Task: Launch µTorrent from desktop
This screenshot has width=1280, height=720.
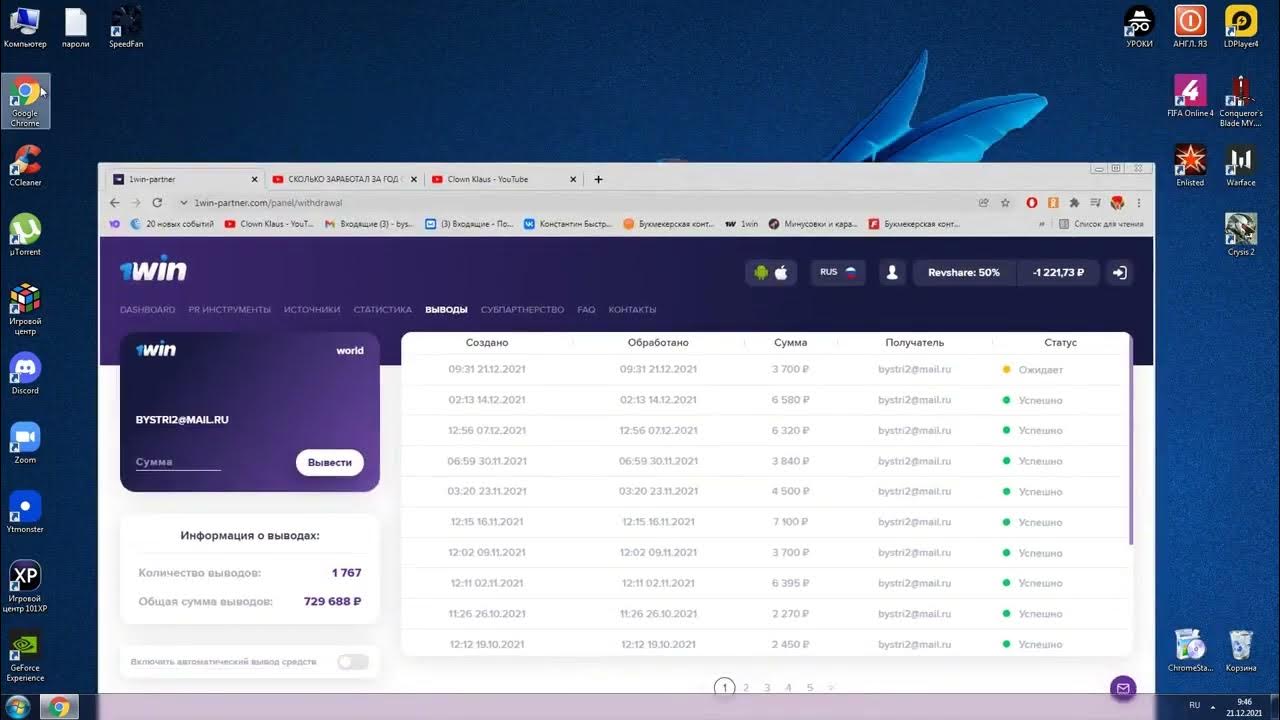Action: tap(25, 235)
